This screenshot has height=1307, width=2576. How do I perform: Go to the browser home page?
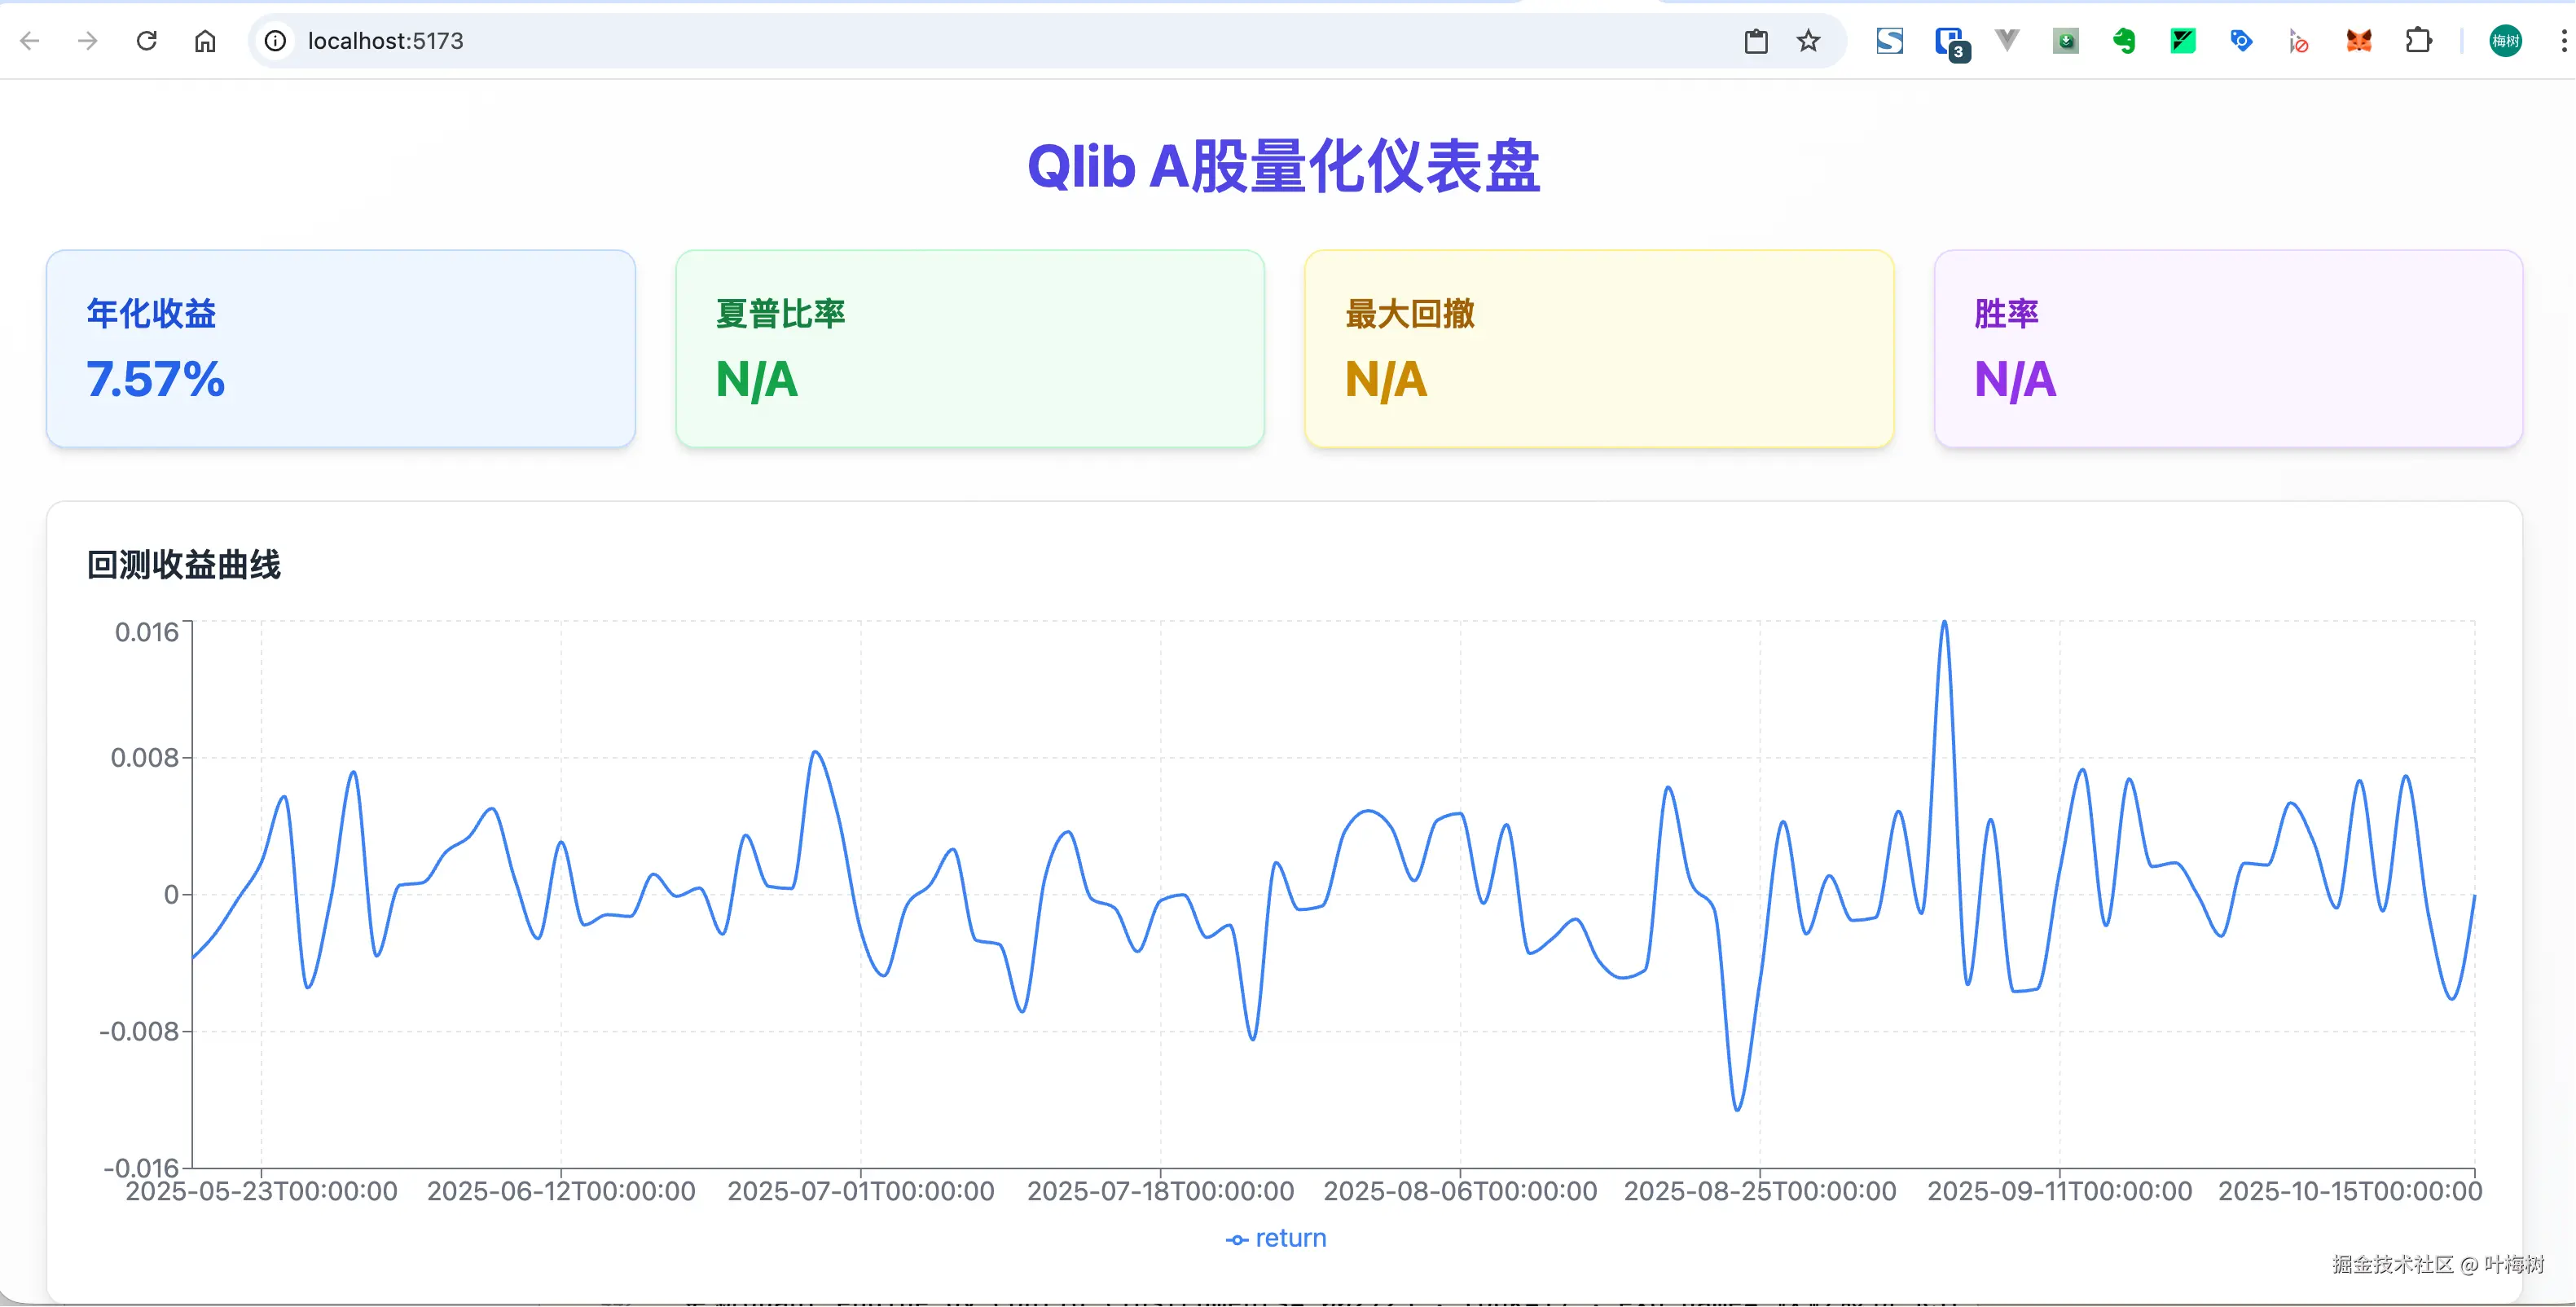[205, 41]
